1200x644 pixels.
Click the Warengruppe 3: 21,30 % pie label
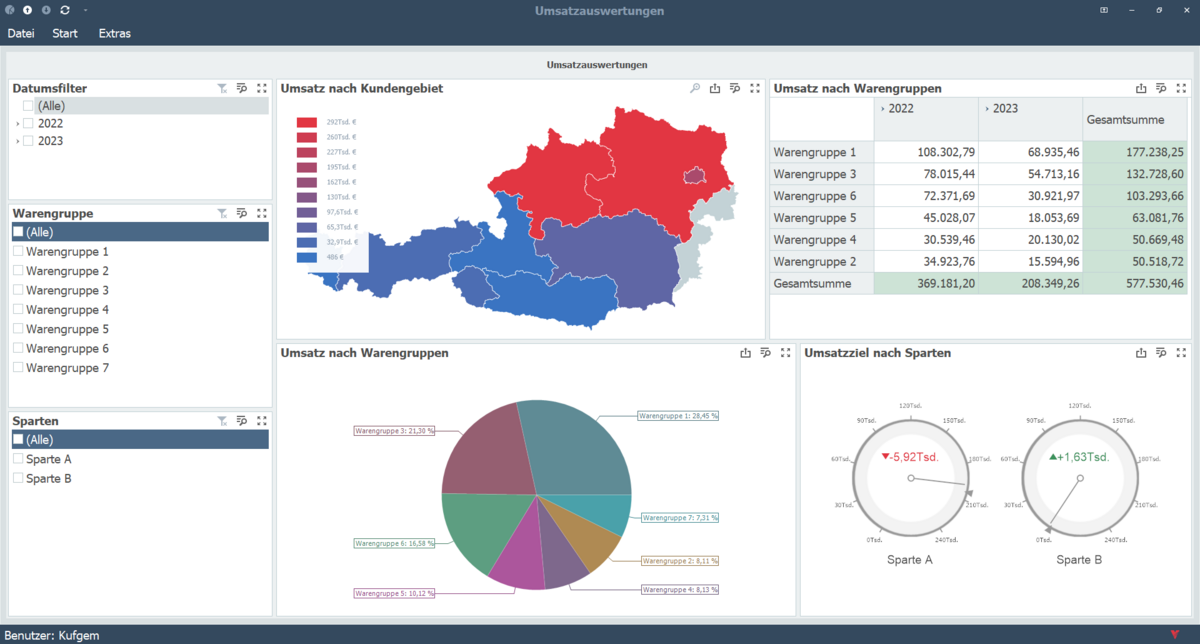coord(394,431)
